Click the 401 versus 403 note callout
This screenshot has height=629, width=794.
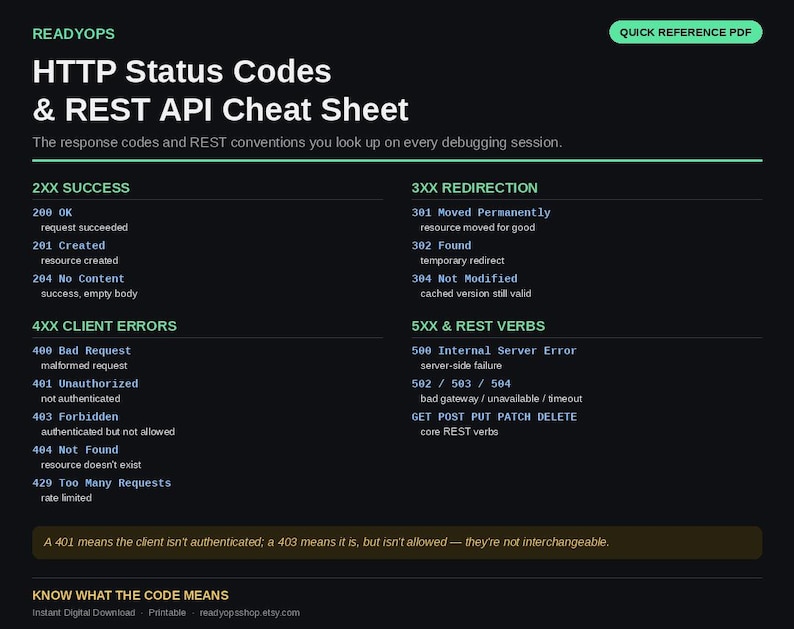397,542
